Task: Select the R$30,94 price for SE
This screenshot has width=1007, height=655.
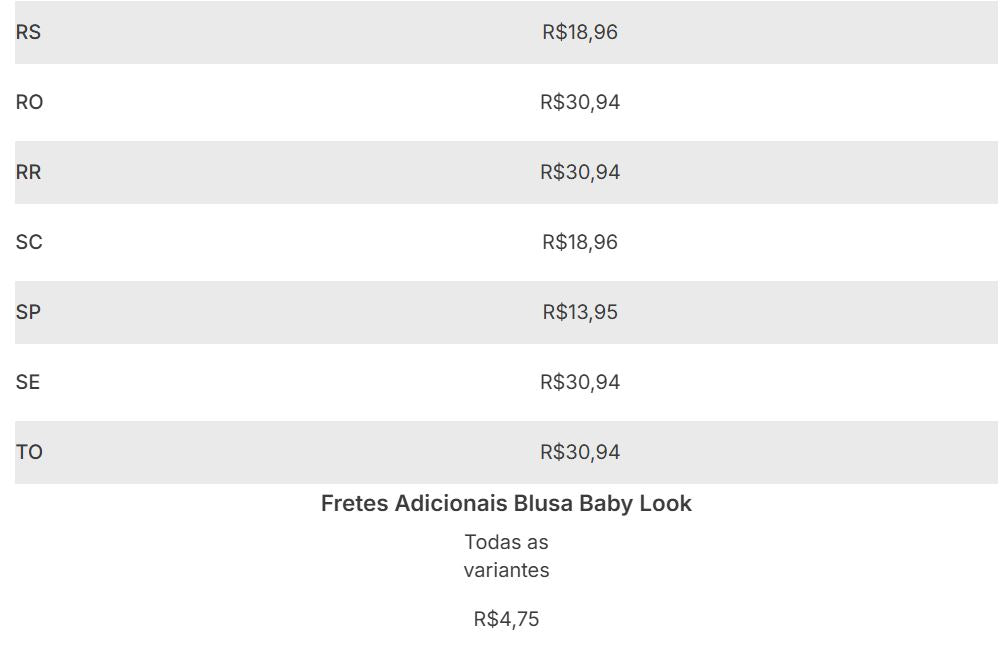Action: coord(580,382)
